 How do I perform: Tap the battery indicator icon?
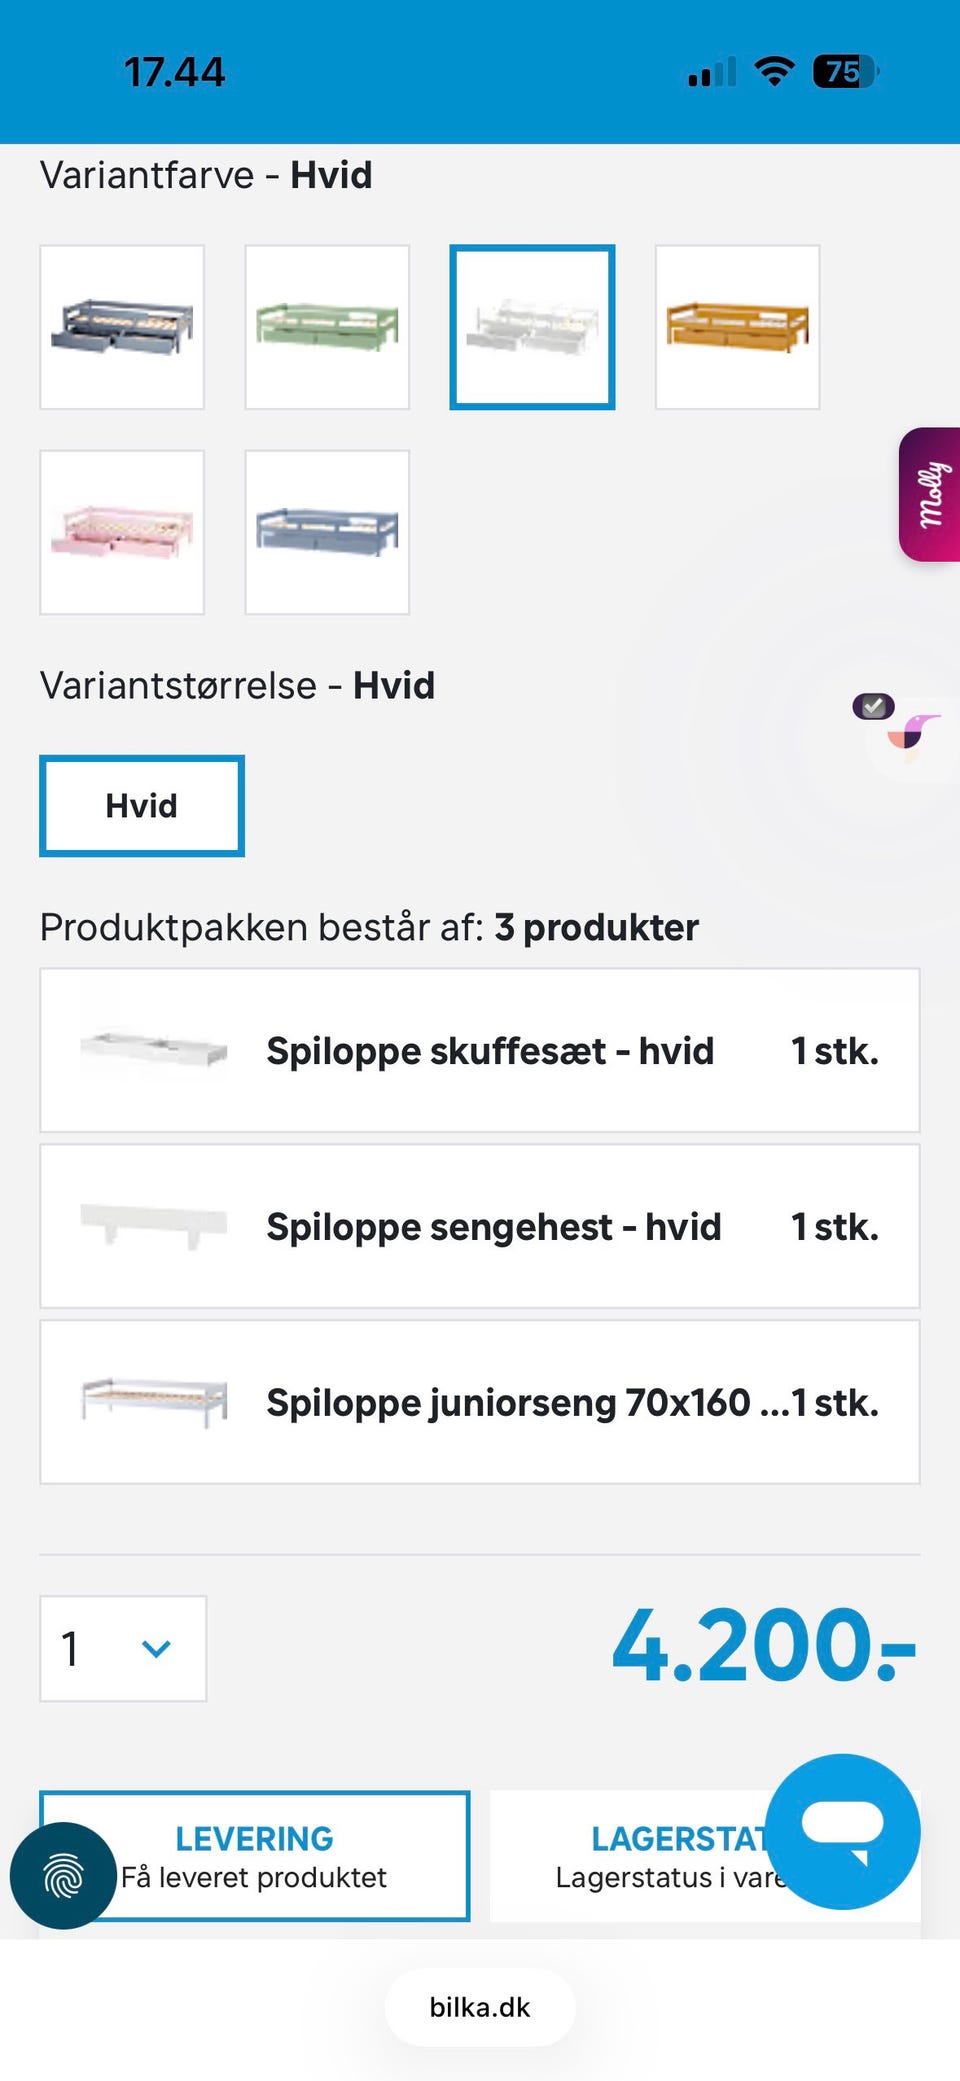(845, 72)
